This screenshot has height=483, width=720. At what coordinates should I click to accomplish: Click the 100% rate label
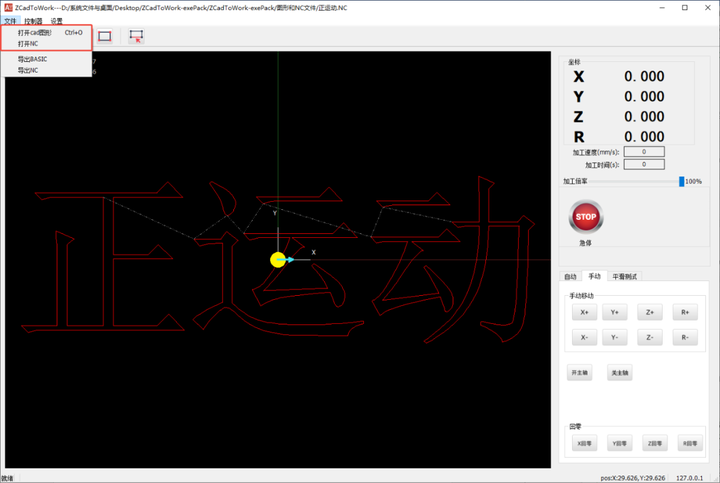(693, 181)
